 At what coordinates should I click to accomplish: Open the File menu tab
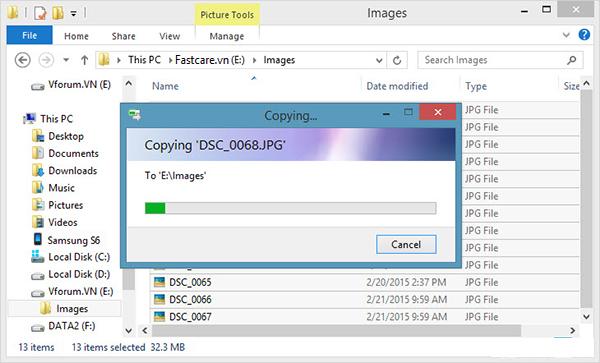29,36
